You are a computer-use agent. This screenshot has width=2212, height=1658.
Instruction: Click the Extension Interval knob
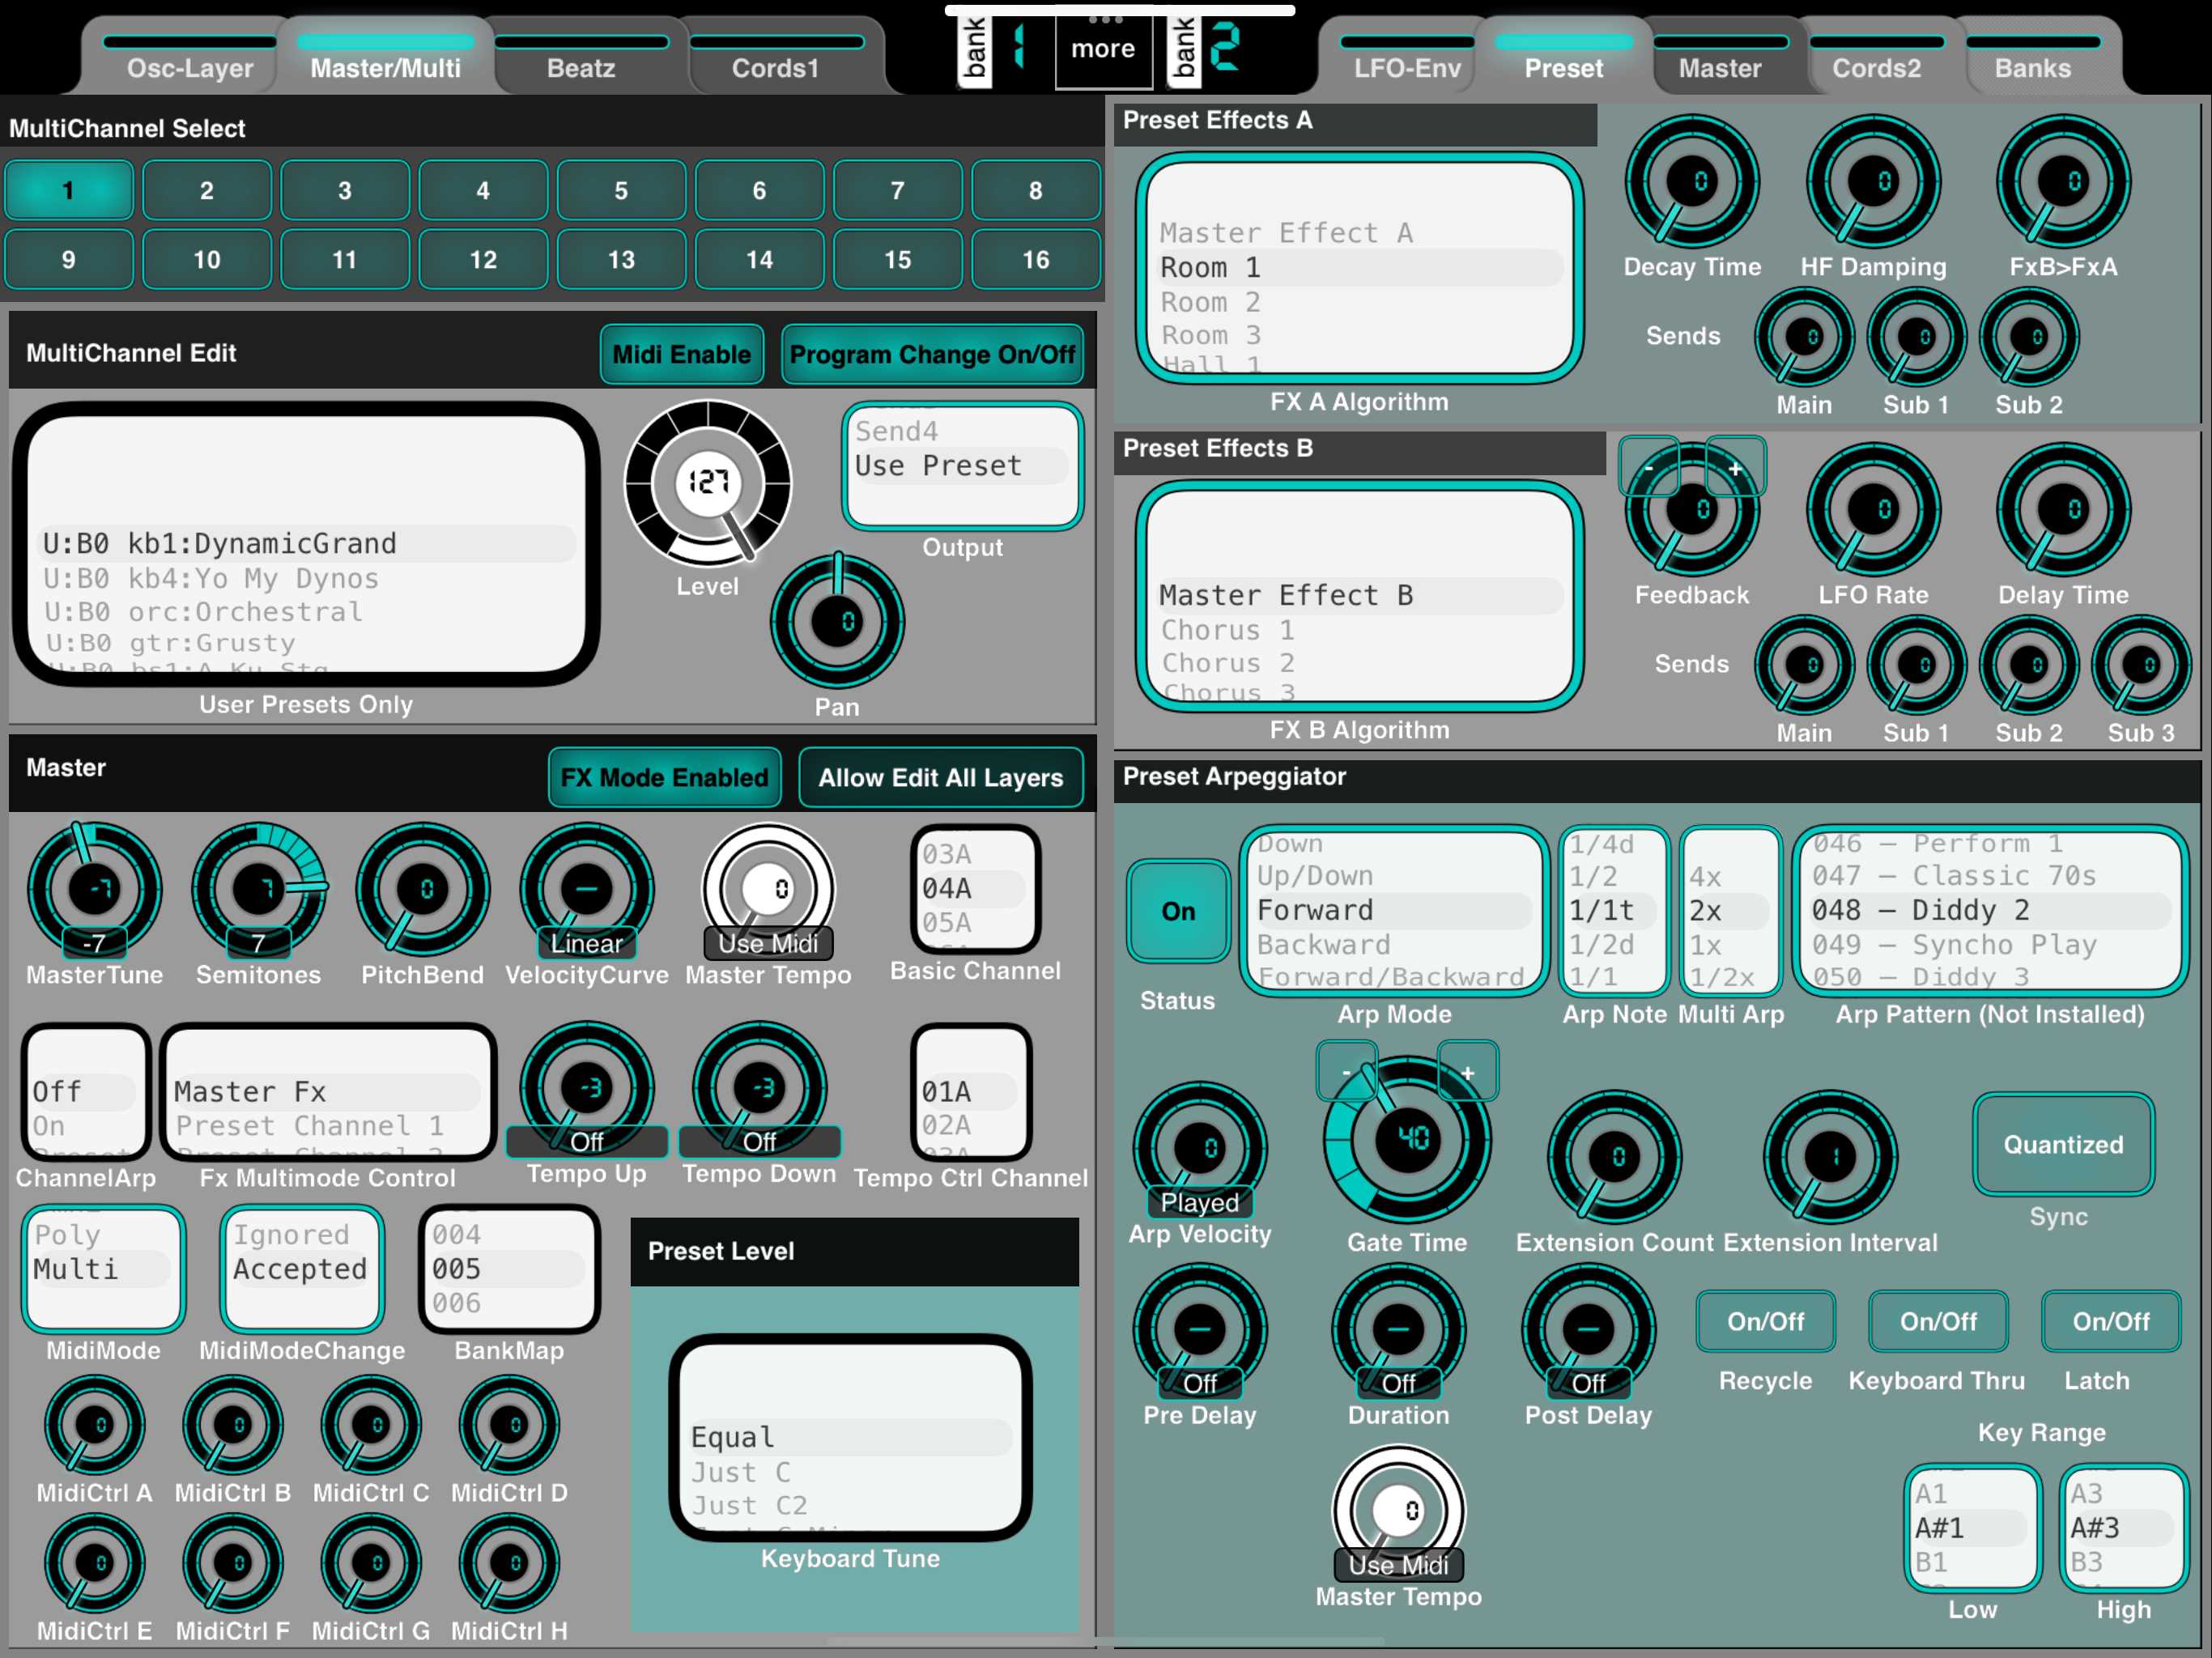[x=1830, y=1157]
